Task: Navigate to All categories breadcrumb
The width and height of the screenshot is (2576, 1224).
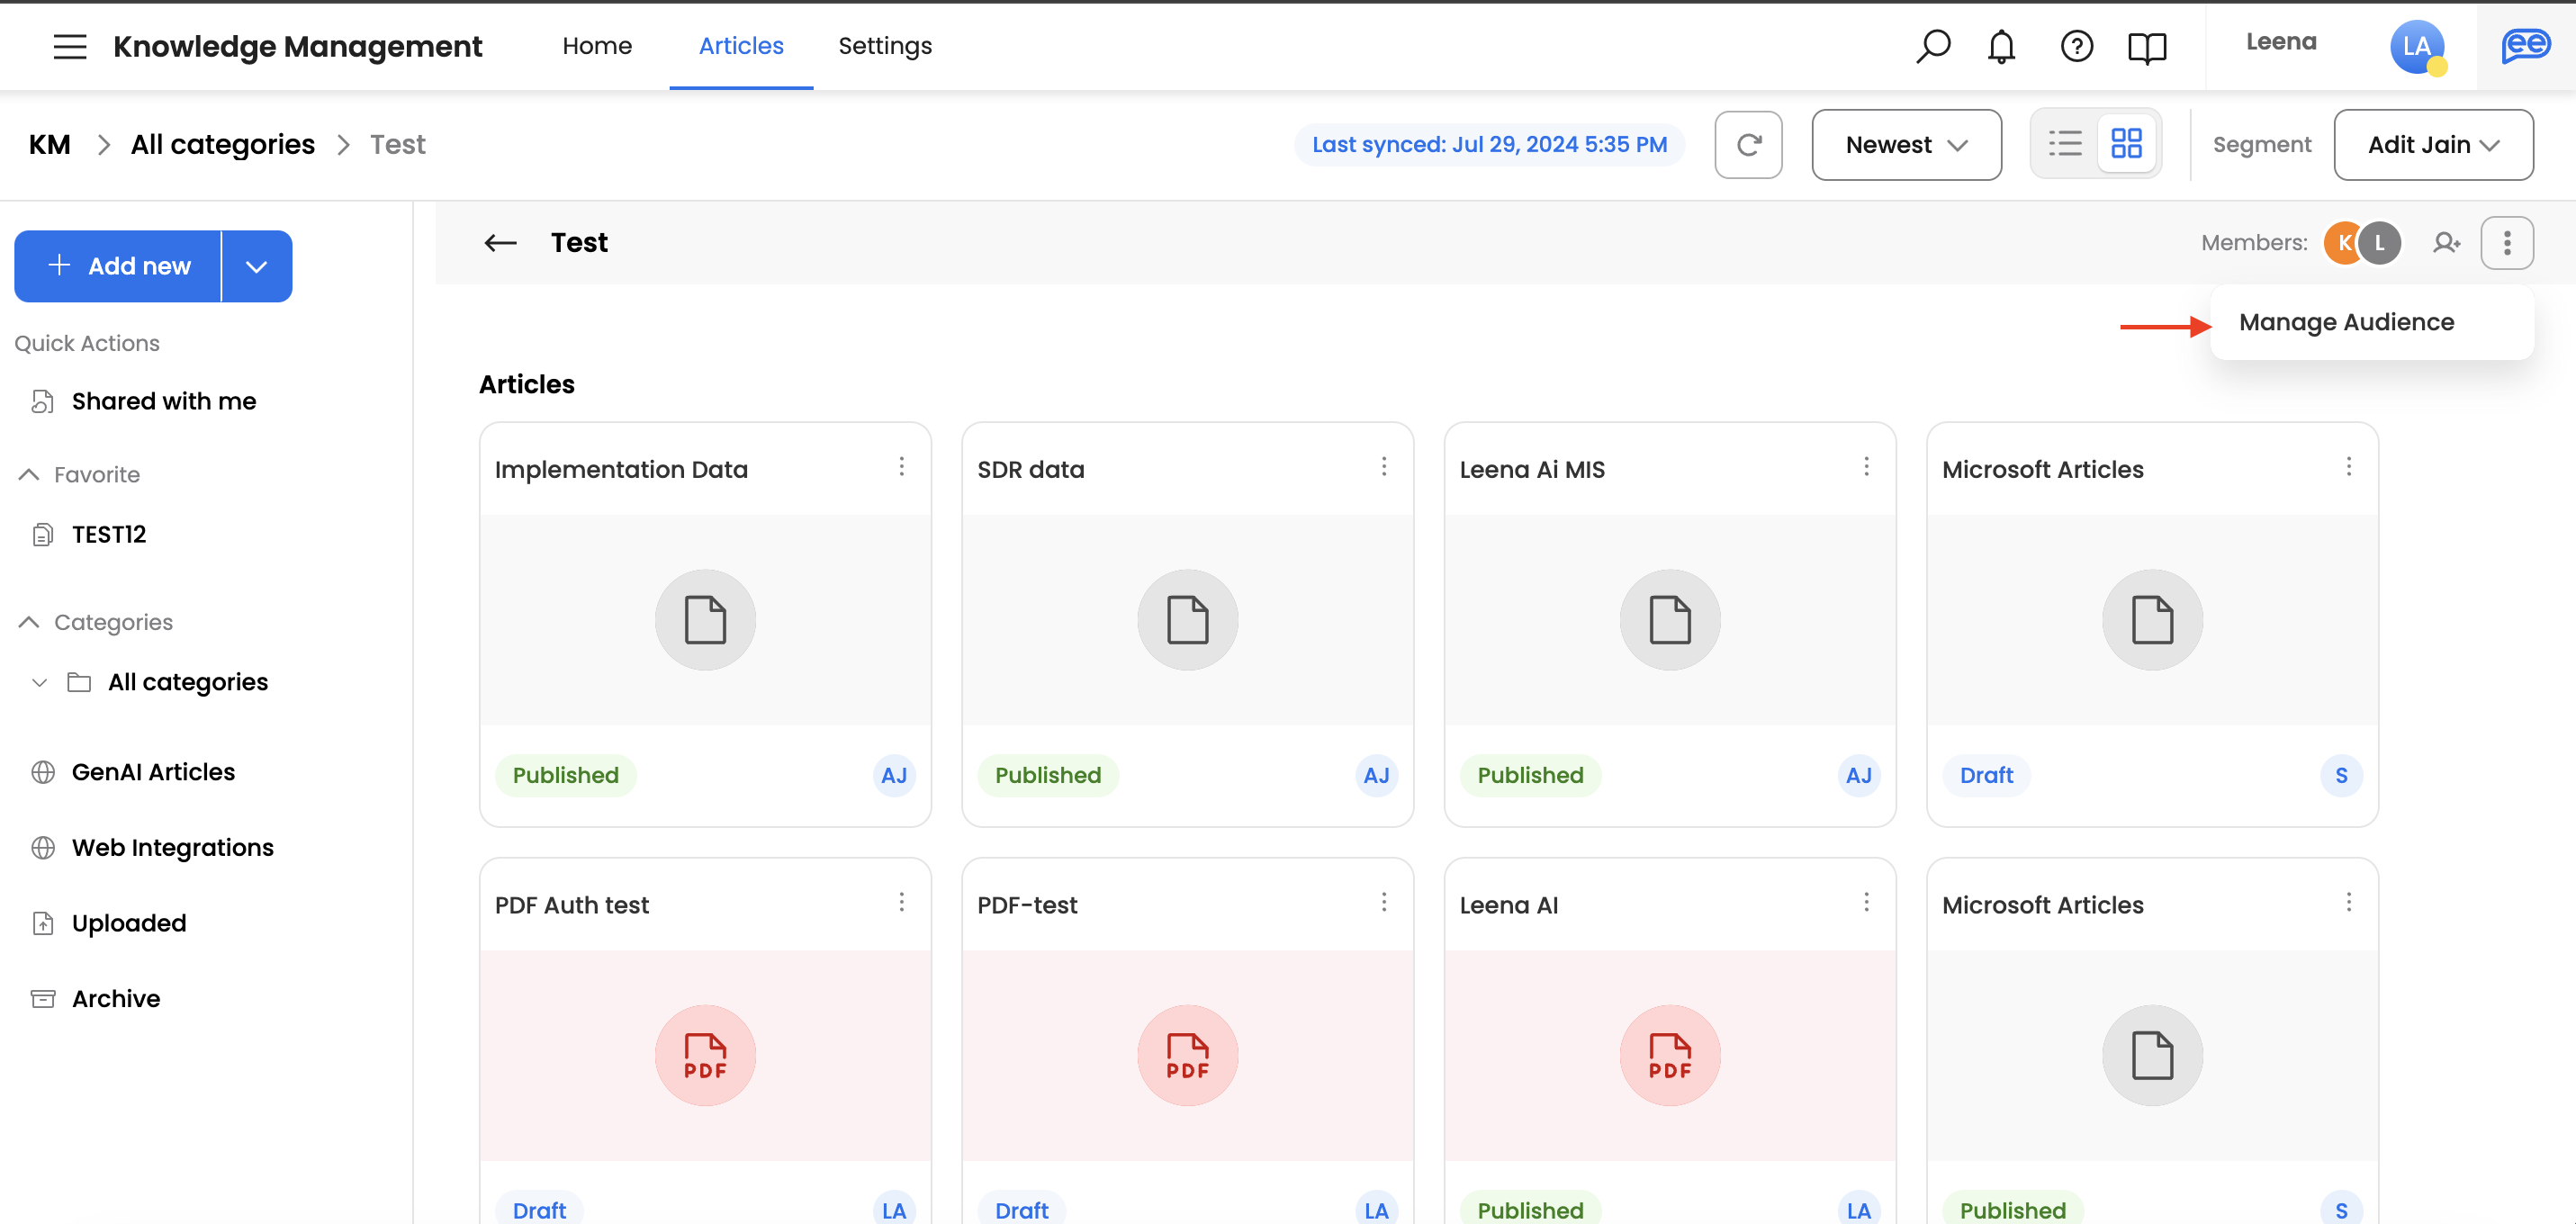Action: pyautogui.click(x=222, y=145)
